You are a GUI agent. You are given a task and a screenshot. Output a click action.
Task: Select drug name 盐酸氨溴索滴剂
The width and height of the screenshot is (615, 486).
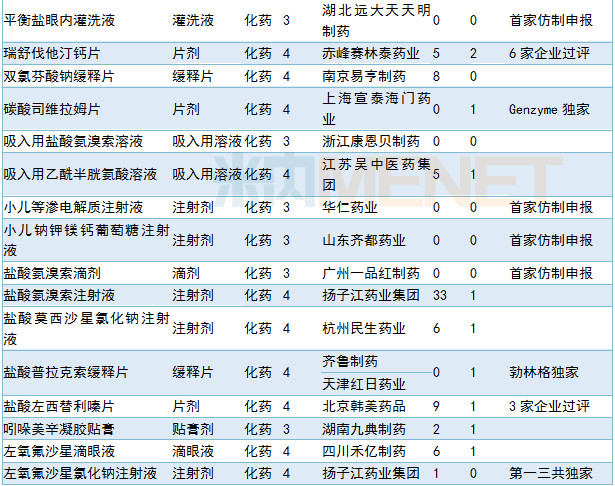click(x=52, y=273)
